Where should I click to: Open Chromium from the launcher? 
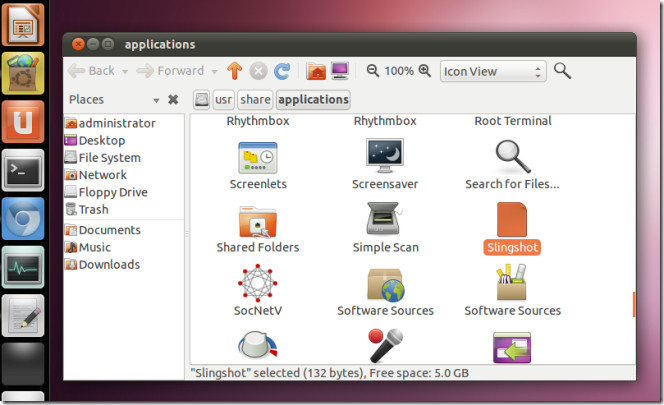coord(23,219)
